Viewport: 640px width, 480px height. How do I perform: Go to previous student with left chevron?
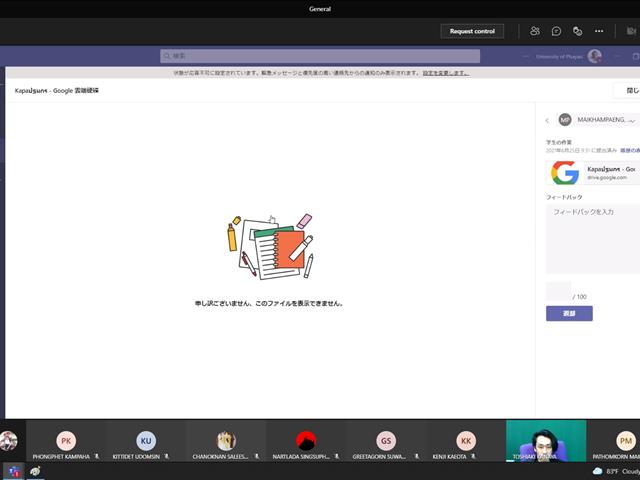point(547,120)
